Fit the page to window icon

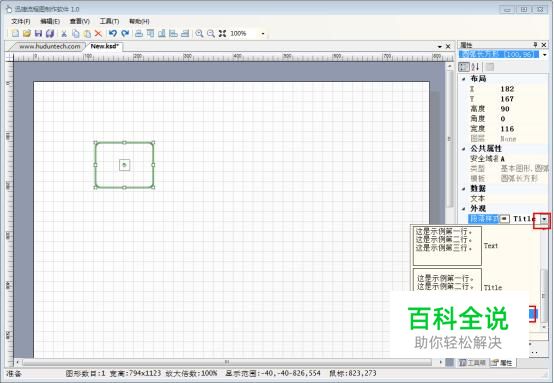coord(222,34)
